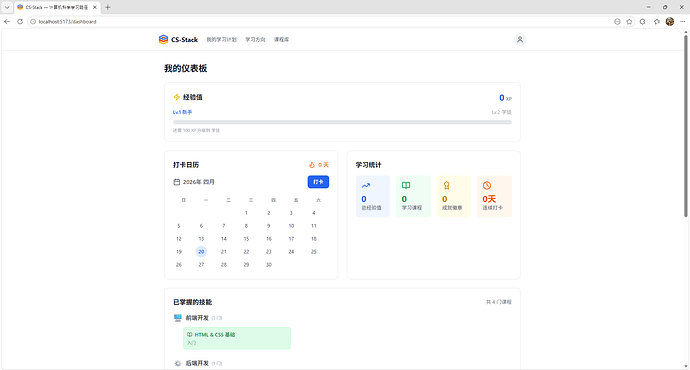Click the site info icon in address bar
The height and width of the screenshot is (370, 690).
click(x=33, y=22)
